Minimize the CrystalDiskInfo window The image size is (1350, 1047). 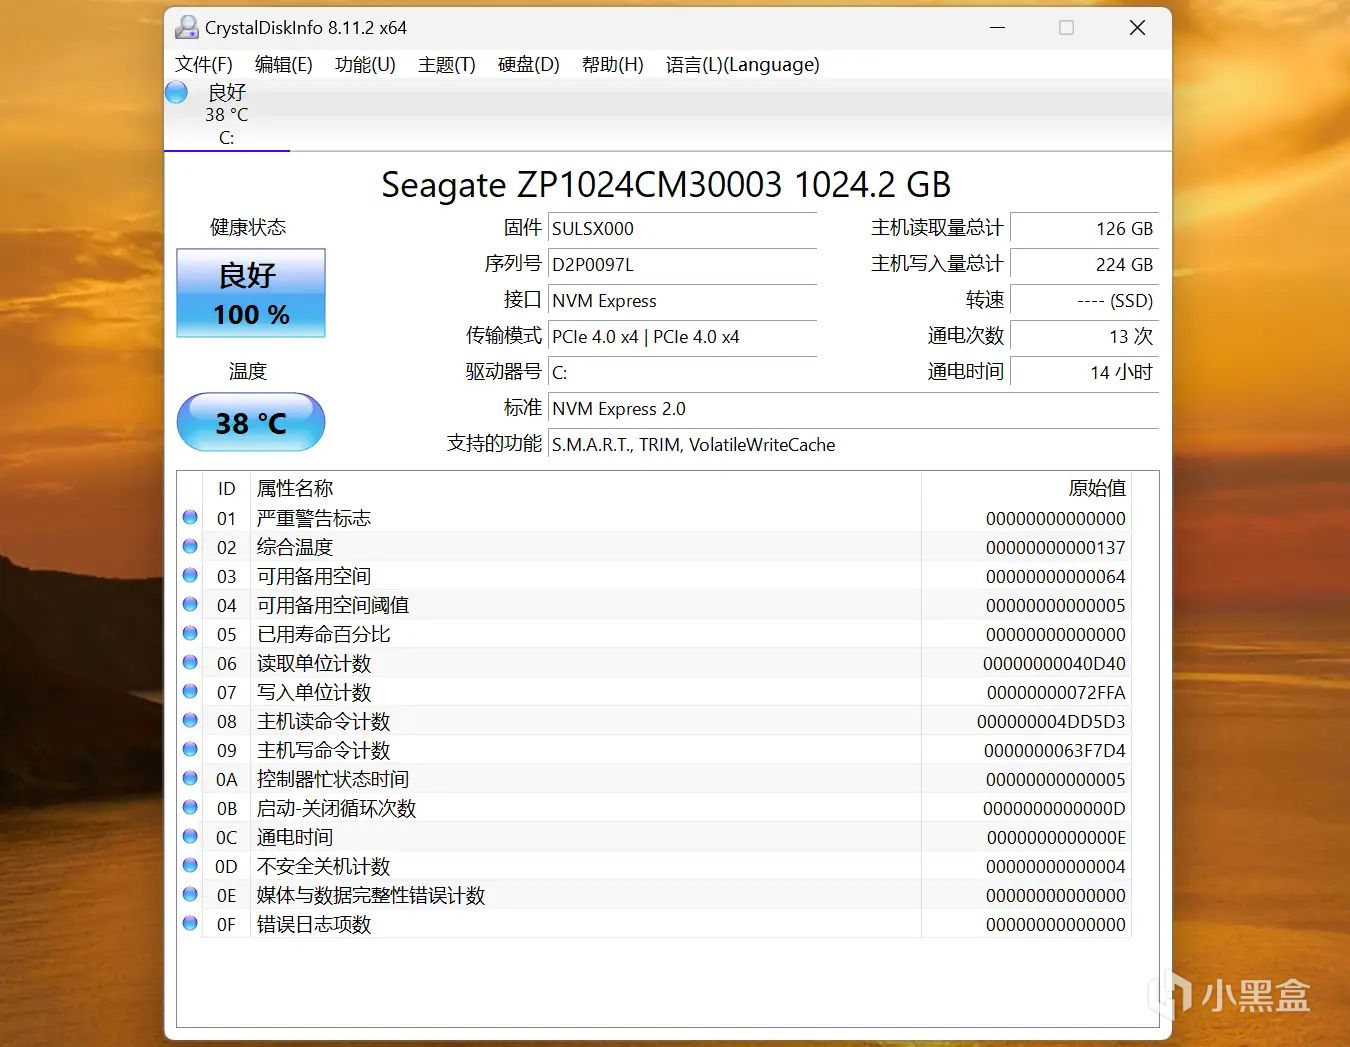tap(997, 28)
